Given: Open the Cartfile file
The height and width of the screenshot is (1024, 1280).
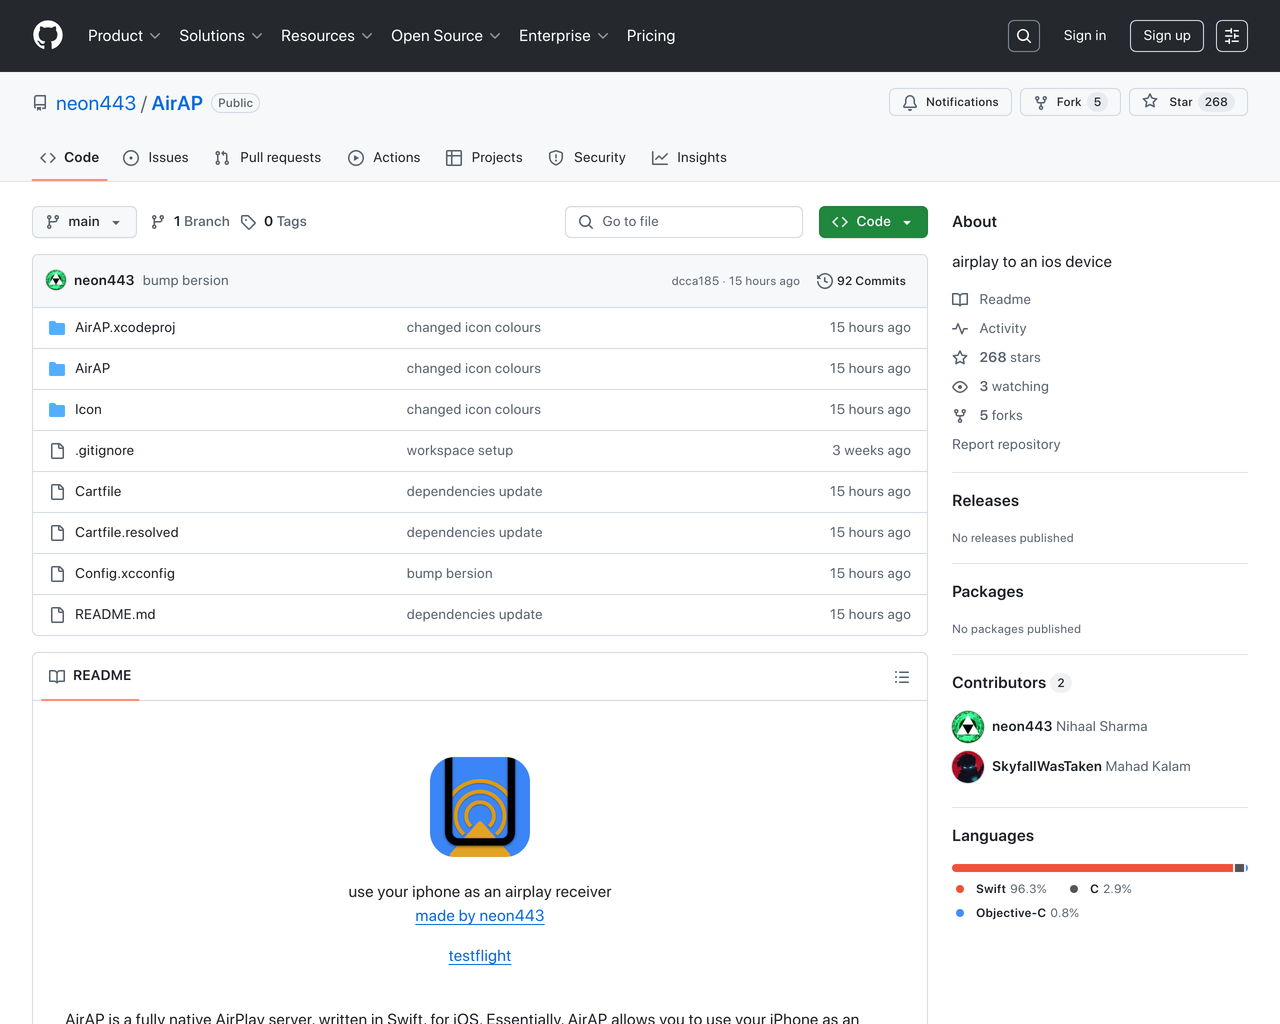Looking at the screenshot, I should click(98, 492).
